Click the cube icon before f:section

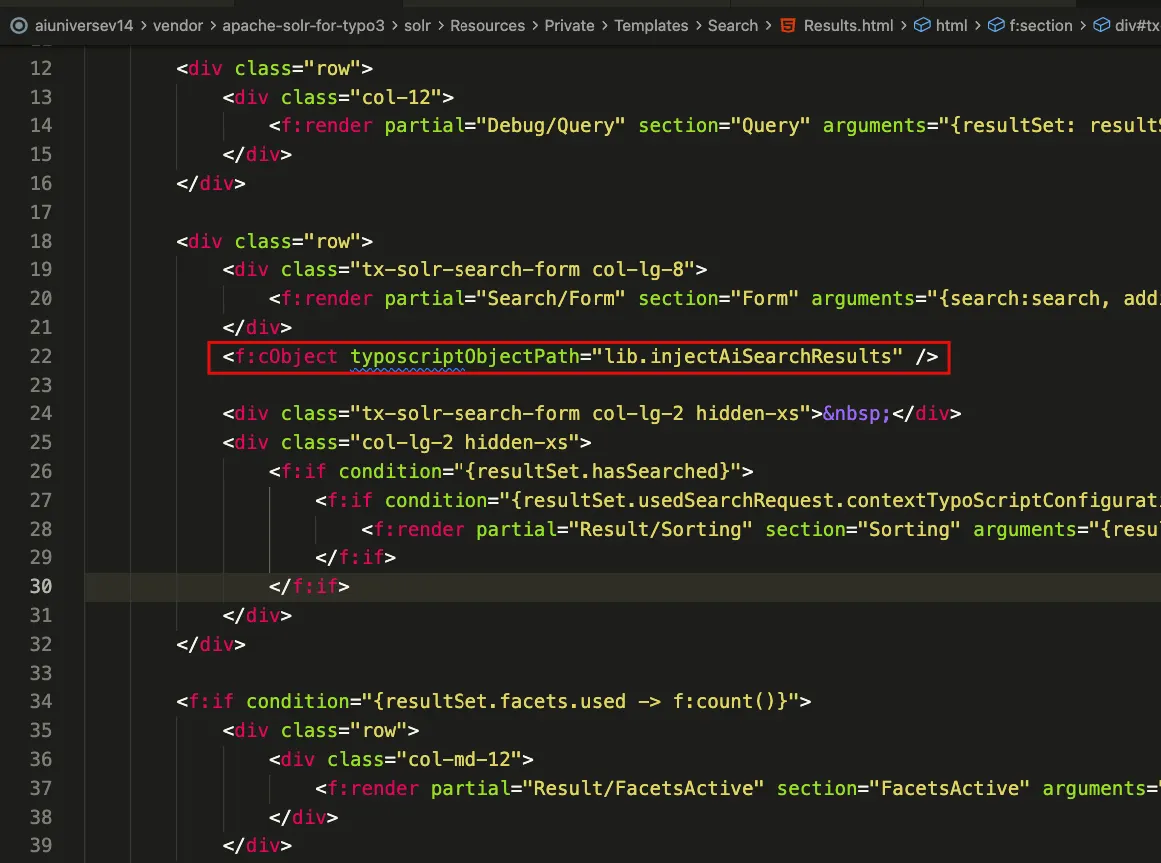997,26
